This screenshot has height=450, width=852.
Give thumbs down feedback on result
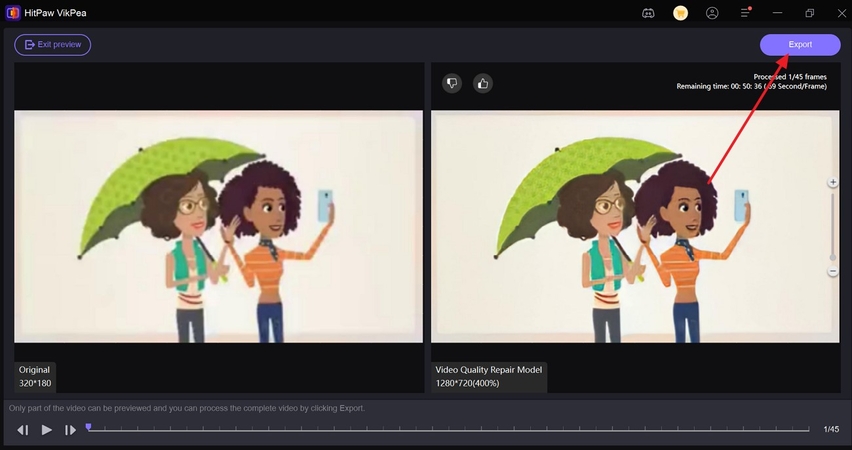pos(452,83)
